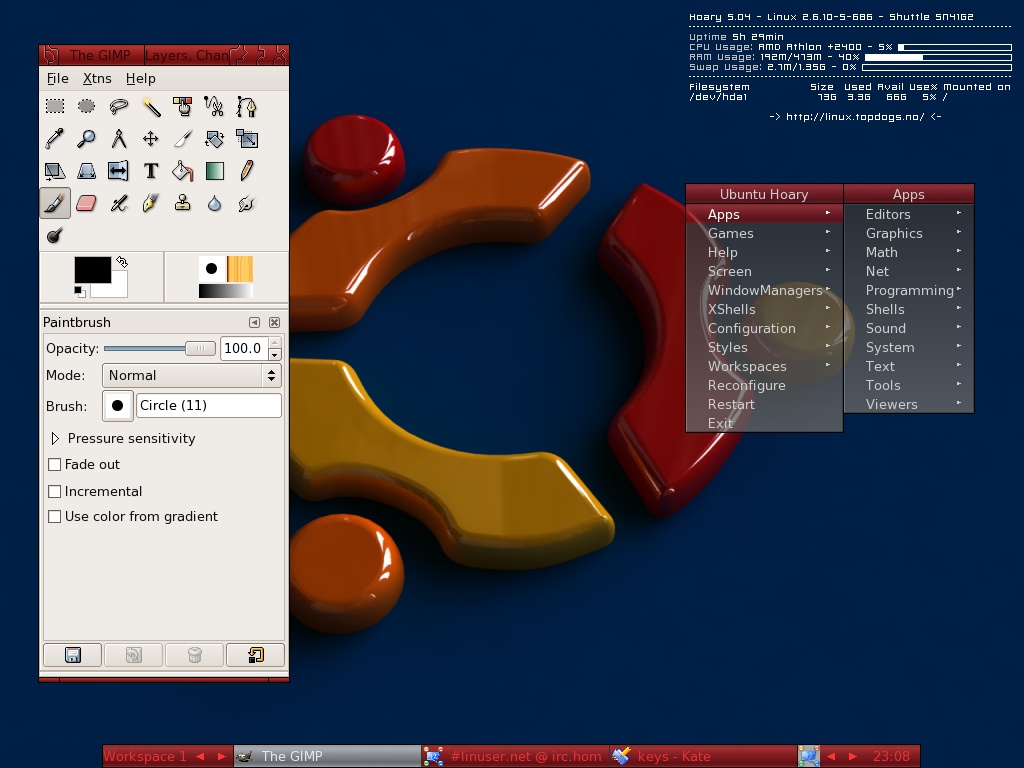Select the Ellipse Select tool
Image resolution: width=1024 pixels, height=768 pixels.
(x=86, y=106)
